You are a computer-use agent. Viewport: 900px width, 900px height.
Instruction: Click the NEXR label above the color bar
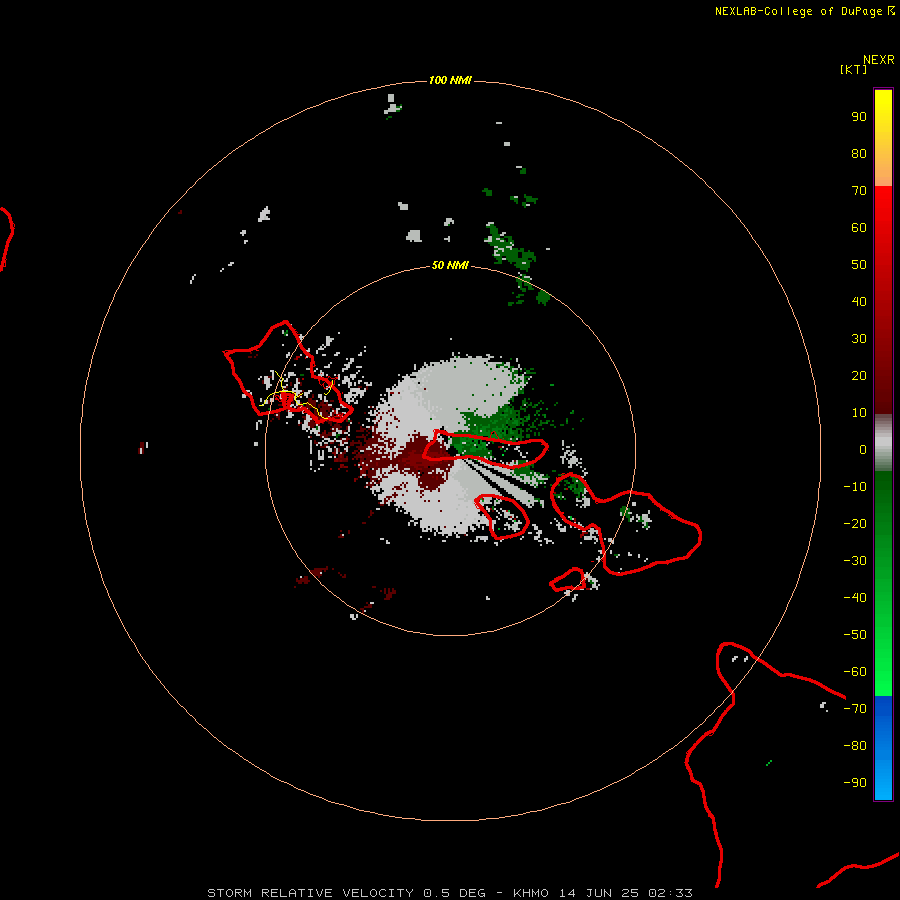[879, 60]
